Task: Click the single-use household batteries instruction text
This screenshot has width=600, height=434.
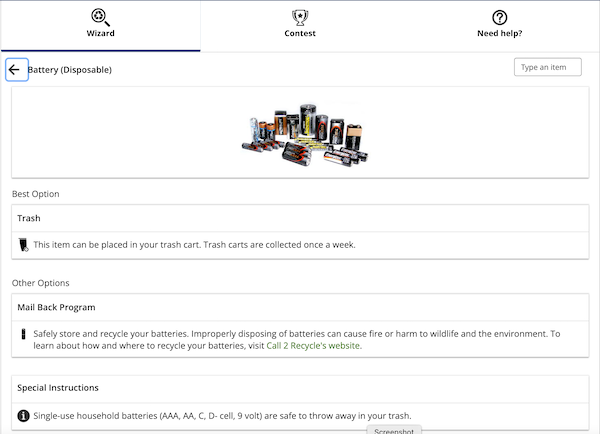Action: click(x=222, y=416)
